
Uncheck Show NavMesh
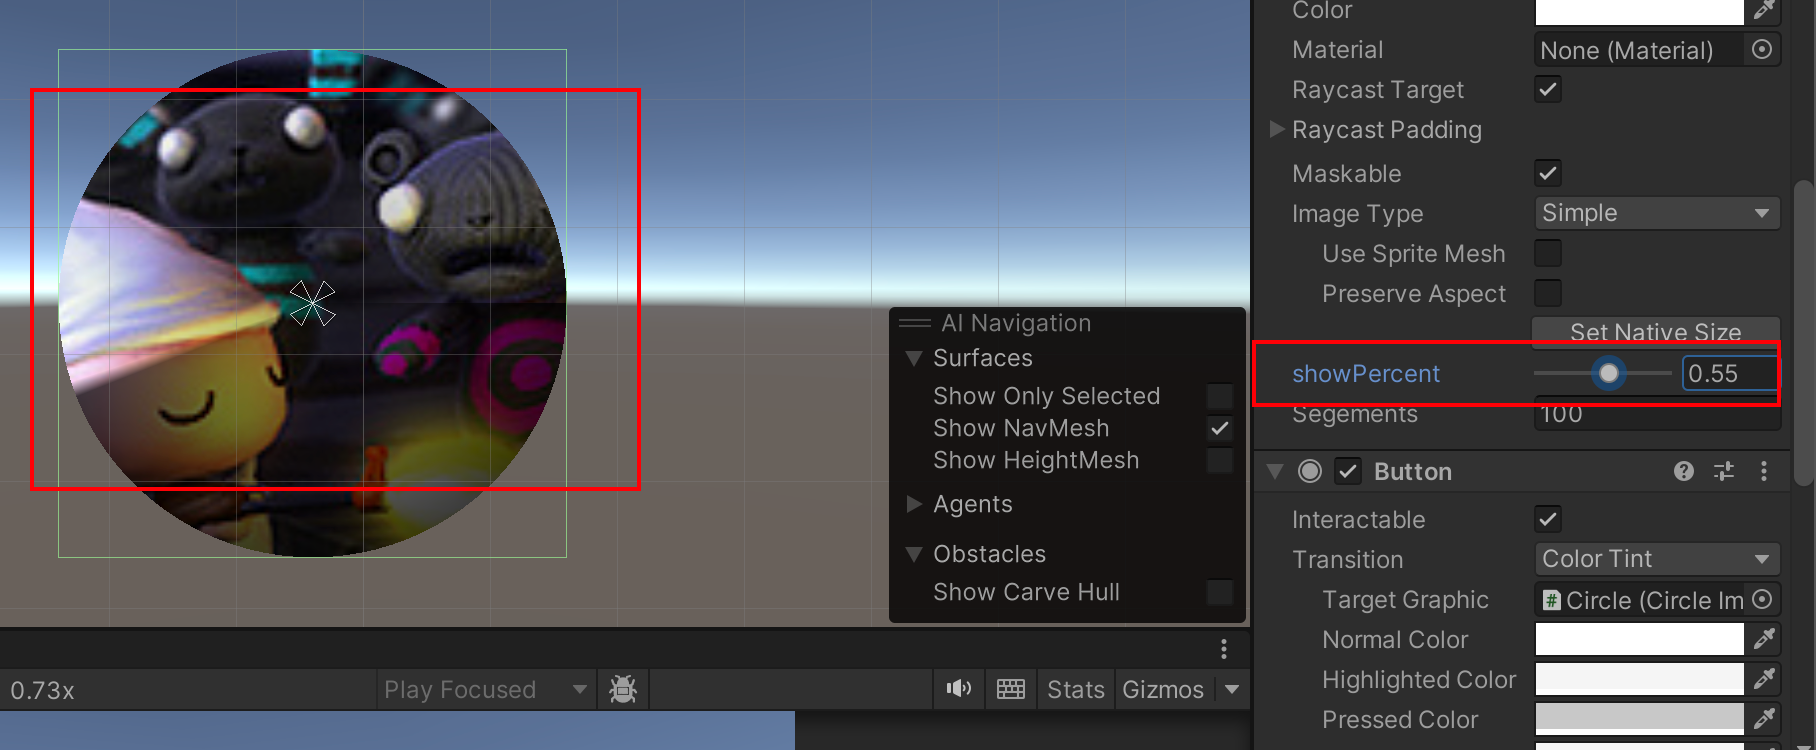pos(1220,428)
